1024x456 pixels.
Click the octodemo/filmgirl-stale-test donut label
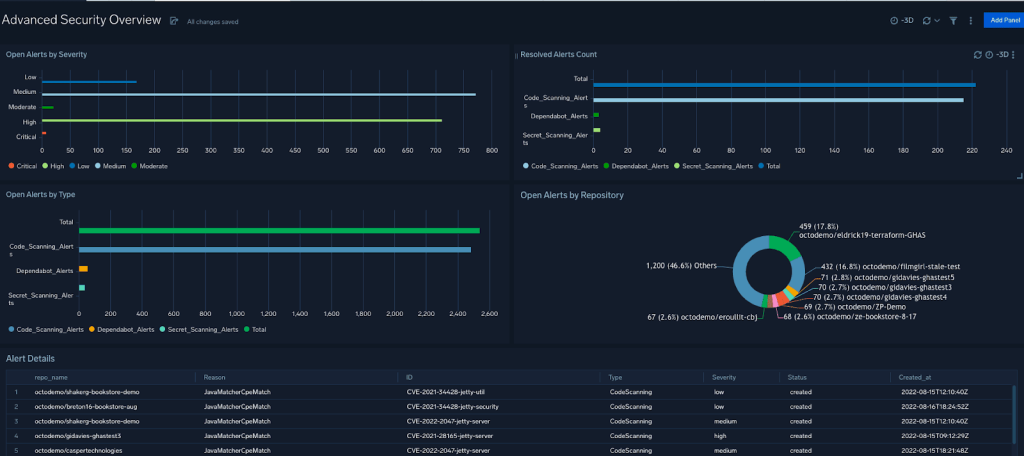coord(890,267)
